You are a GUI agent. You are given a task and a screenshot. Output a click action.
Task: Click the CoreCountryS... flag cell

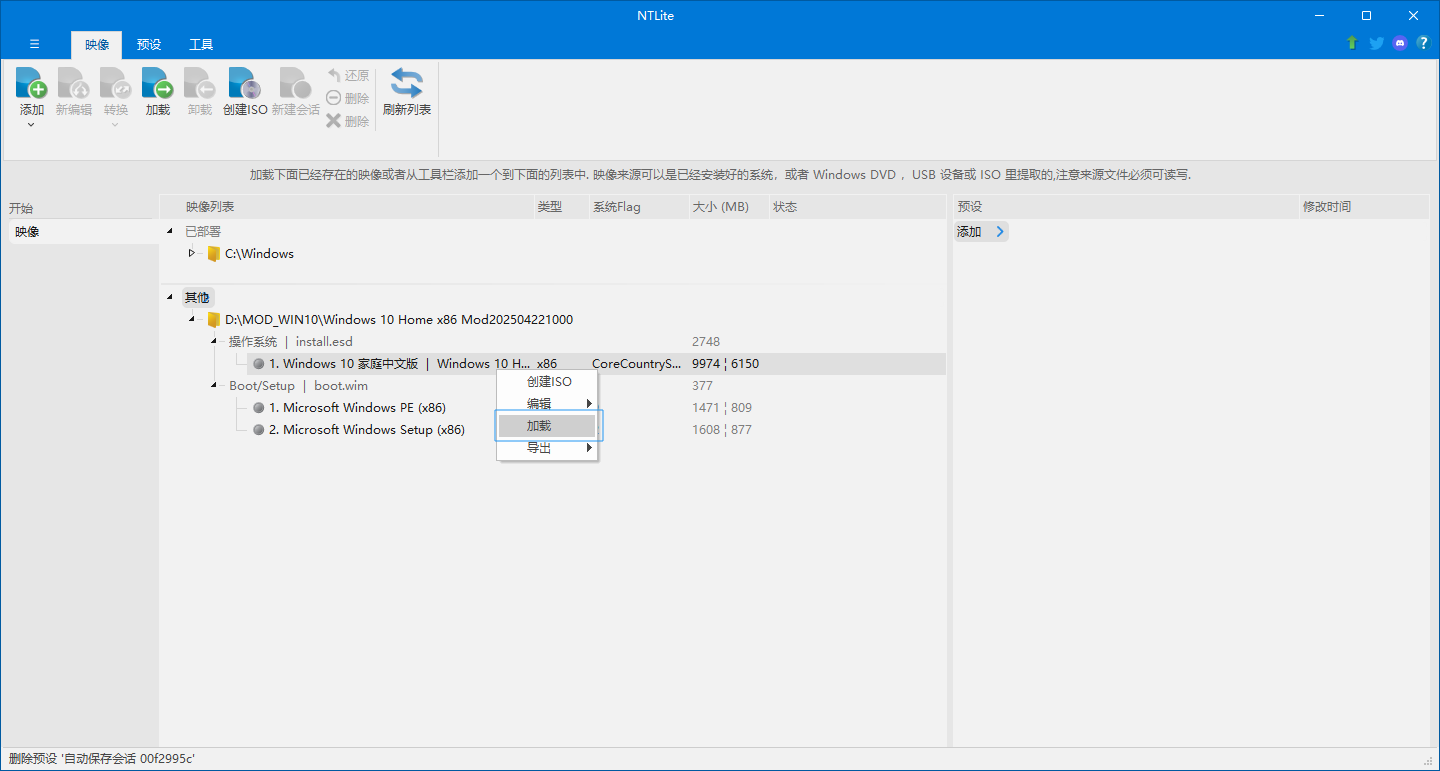pos(637,364)
